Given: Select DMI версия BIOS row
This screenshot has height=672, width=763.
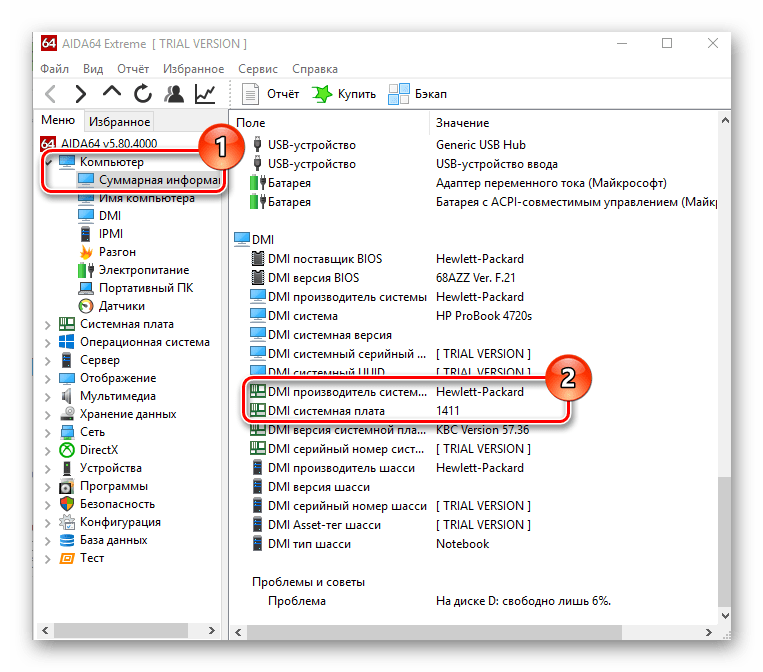Looking at the screenshot, I should tap(474, 277).
